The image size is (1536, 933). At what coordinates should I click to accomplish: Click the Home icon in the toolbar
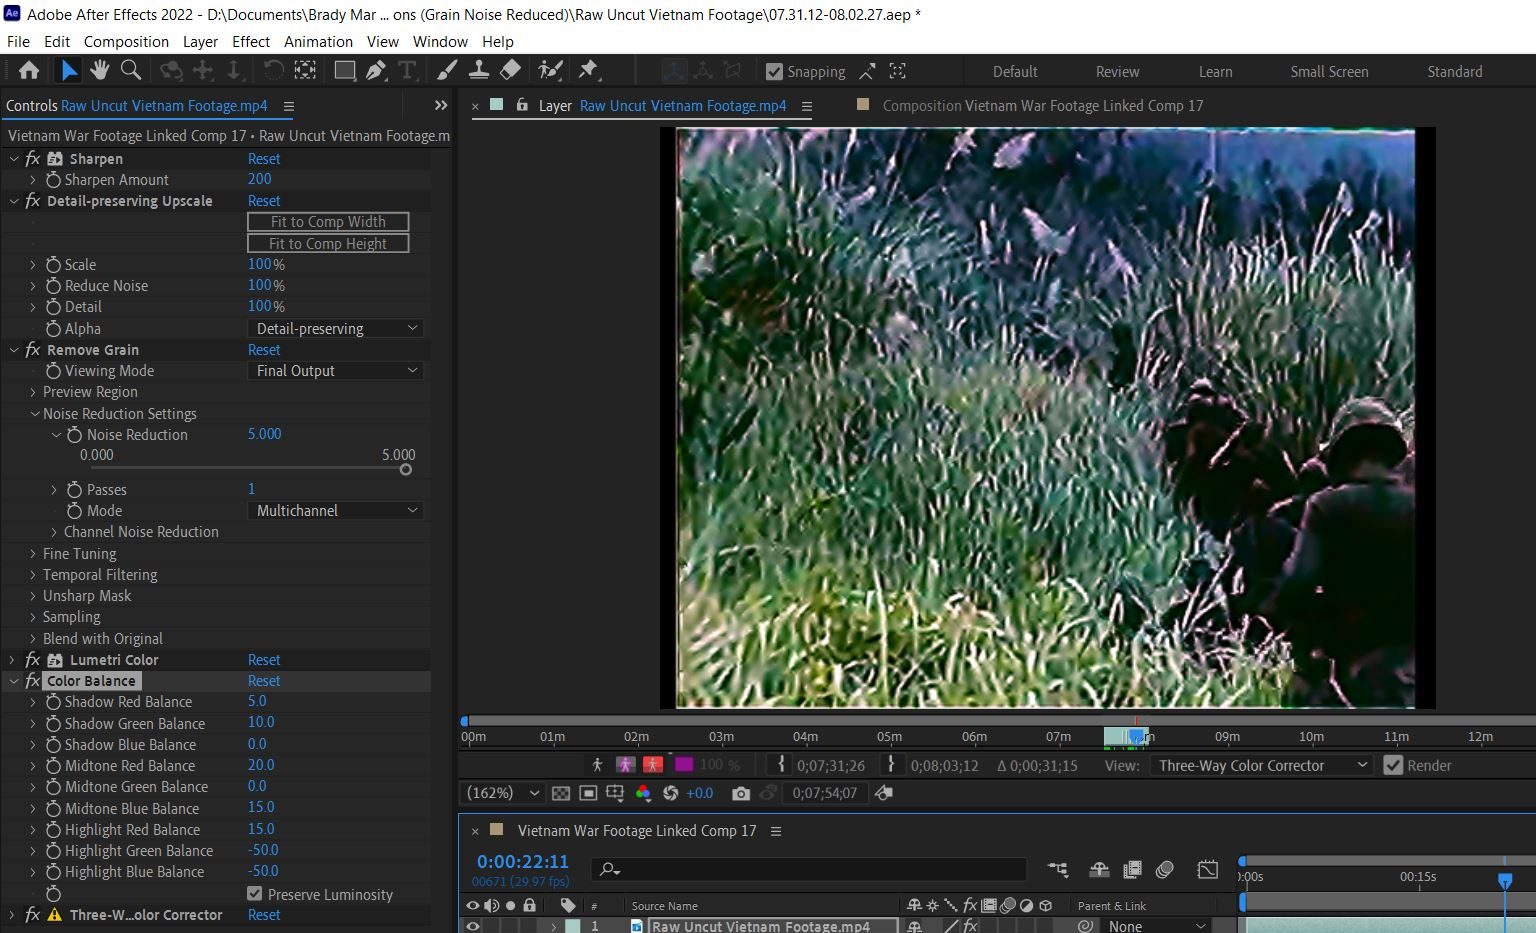(29, 70)
